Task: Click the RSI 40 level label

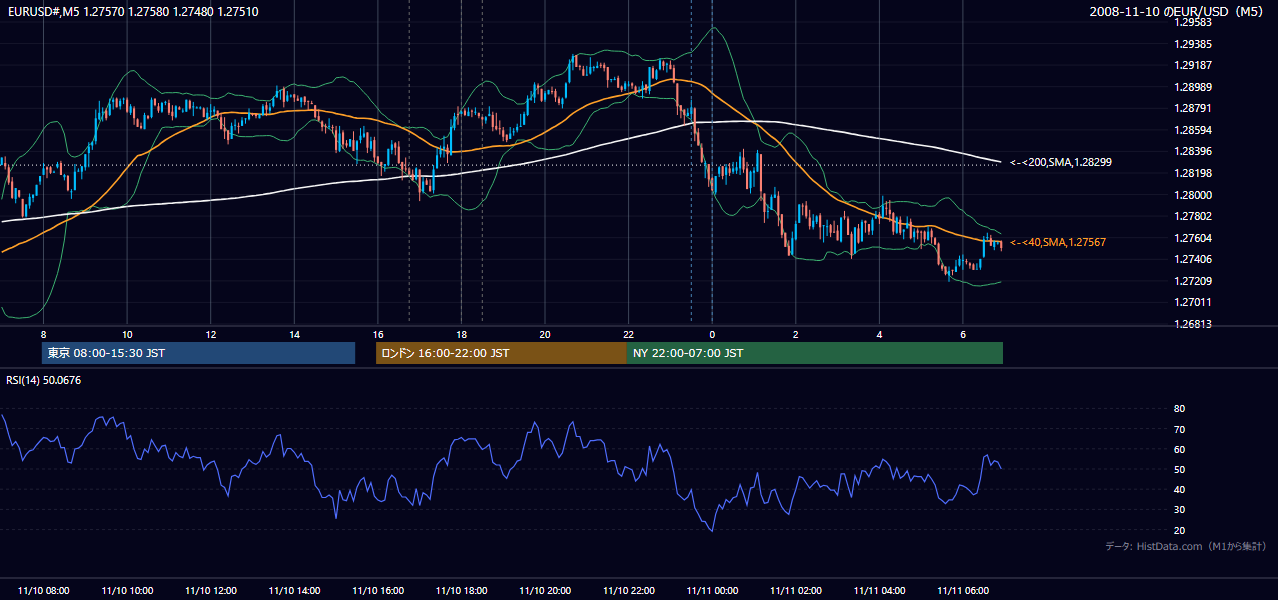Action: click(x=1179, y=489)
